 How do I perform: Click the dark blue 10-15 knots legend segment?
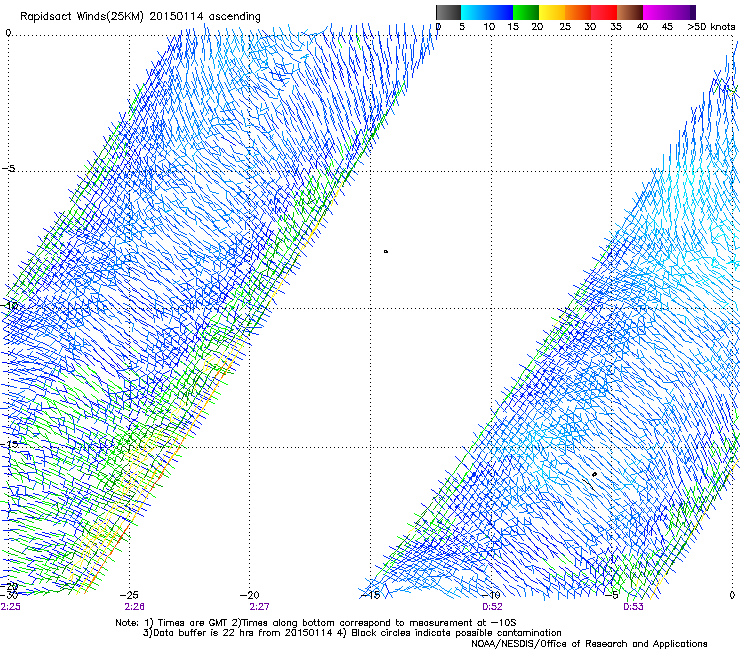coord(500,12)
